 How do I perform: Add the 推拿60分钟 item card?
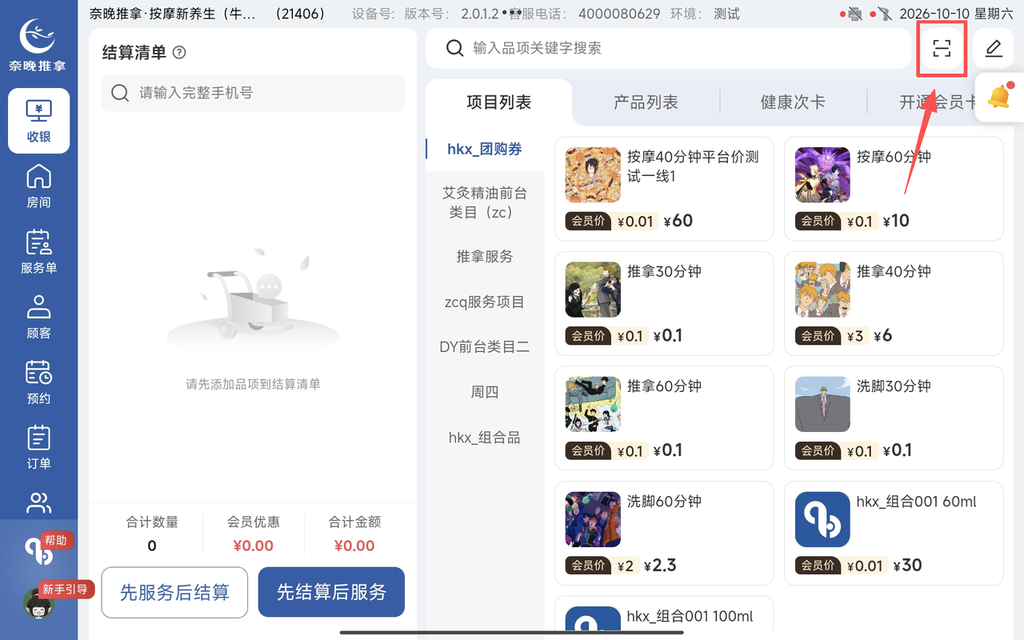tap(664, 418)
